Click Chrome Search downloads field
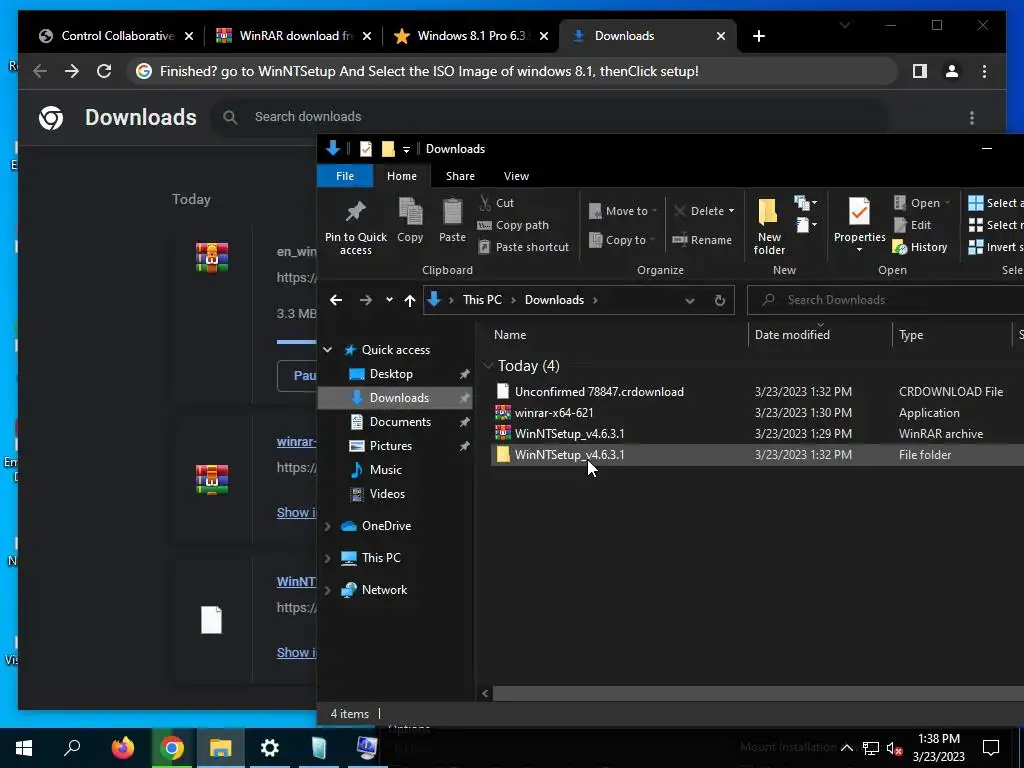 [549, 117]
